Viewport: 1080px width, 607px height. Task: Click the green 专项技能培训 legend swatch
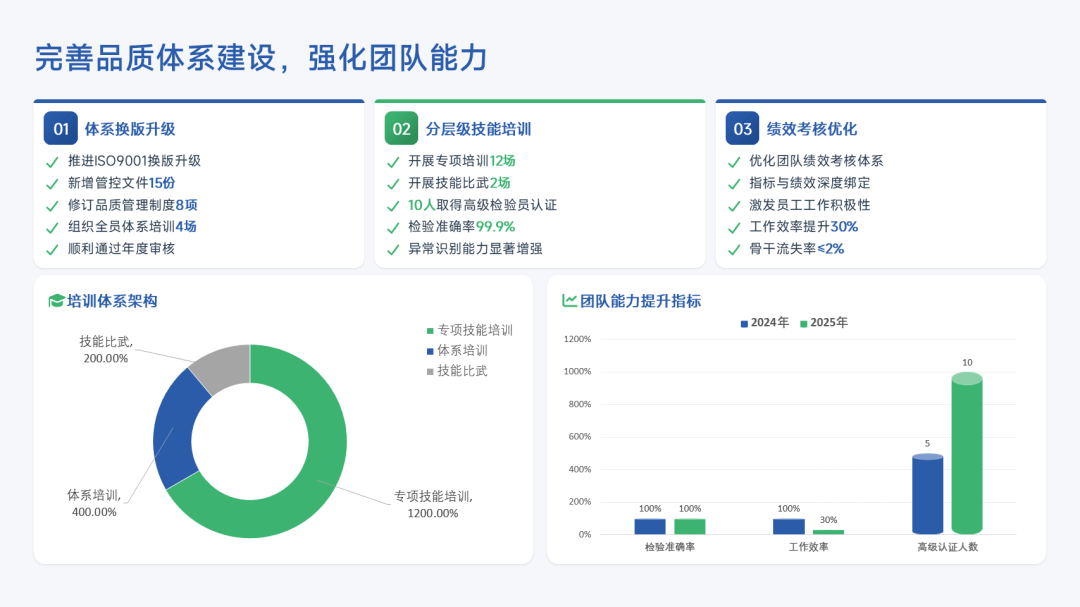coord(430,331)
